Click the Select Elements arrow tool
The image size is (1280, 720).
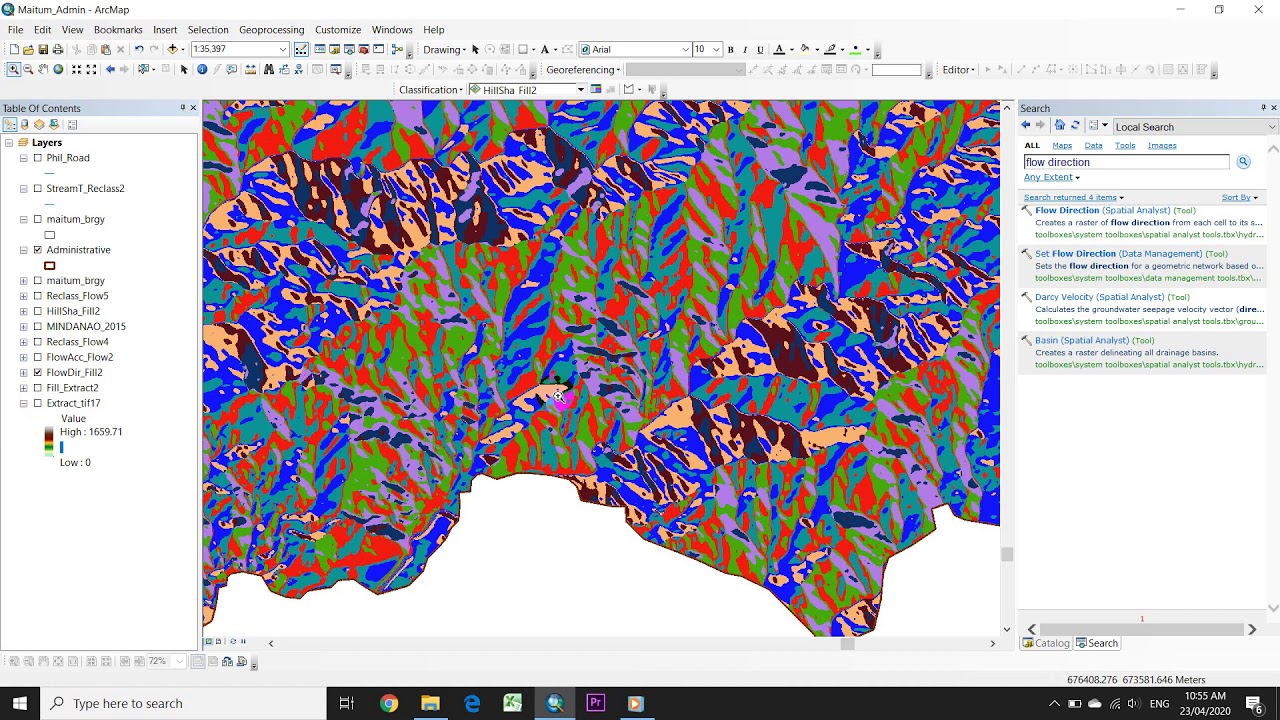pos(184,69)
